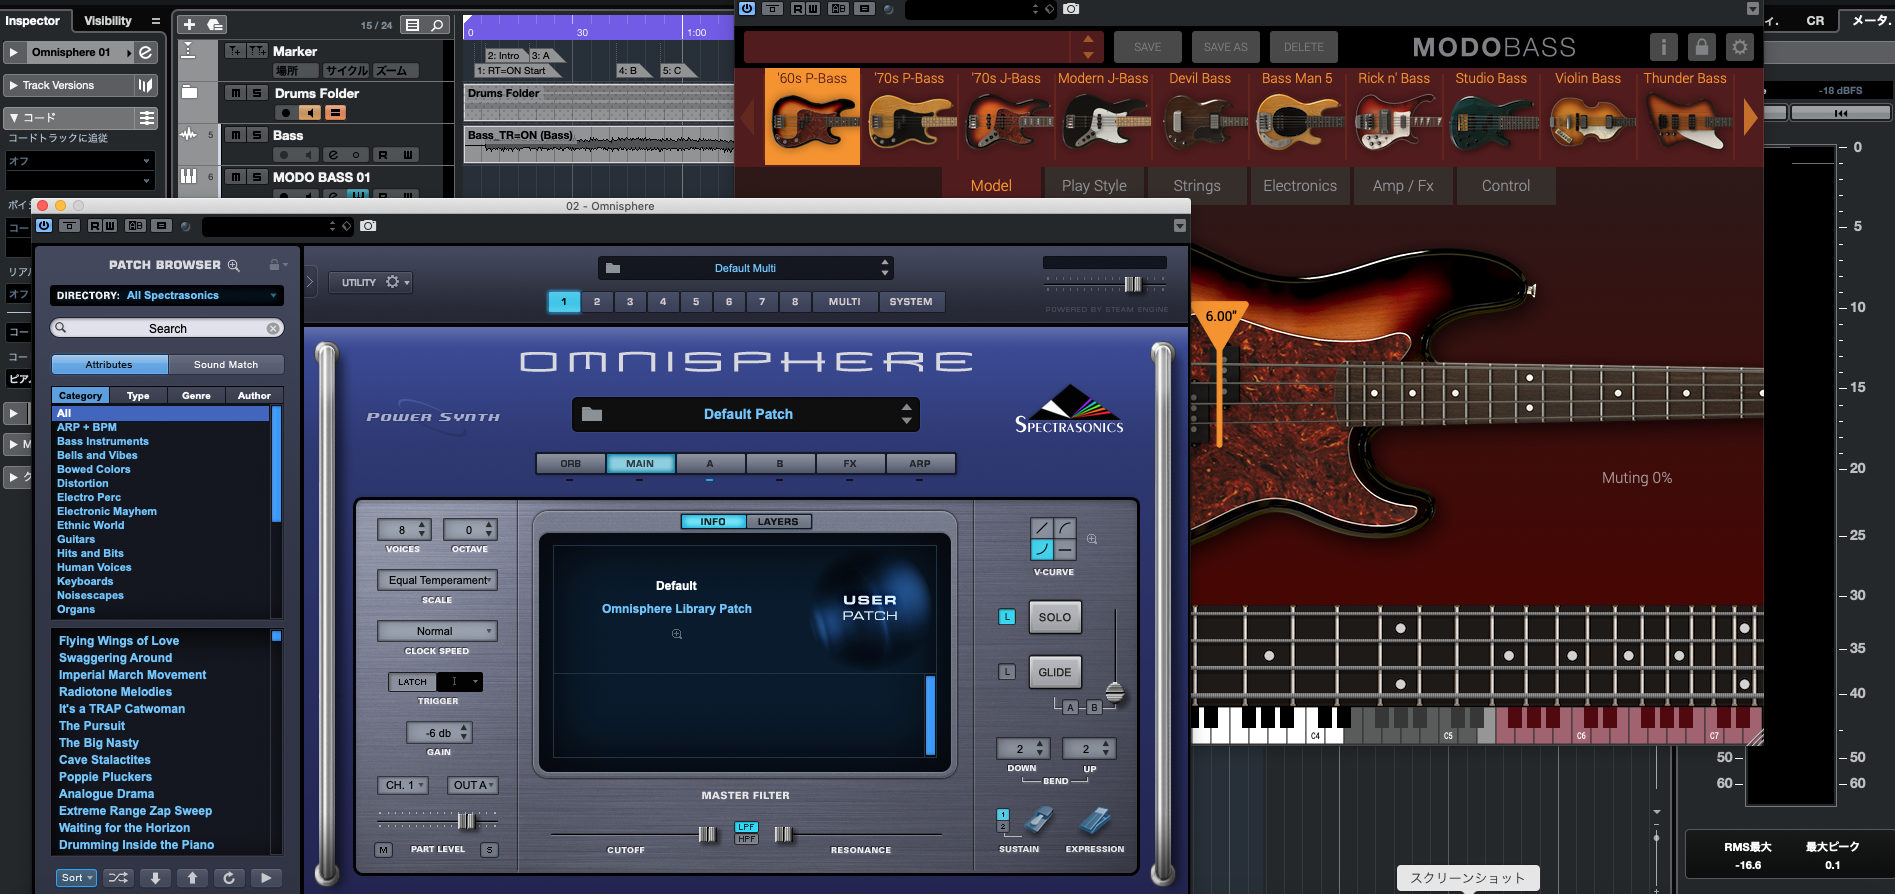Click the LAYERS button in patch display
Image resolution: width=1895 pixels, height=894 pixels.
pos(778,522)
